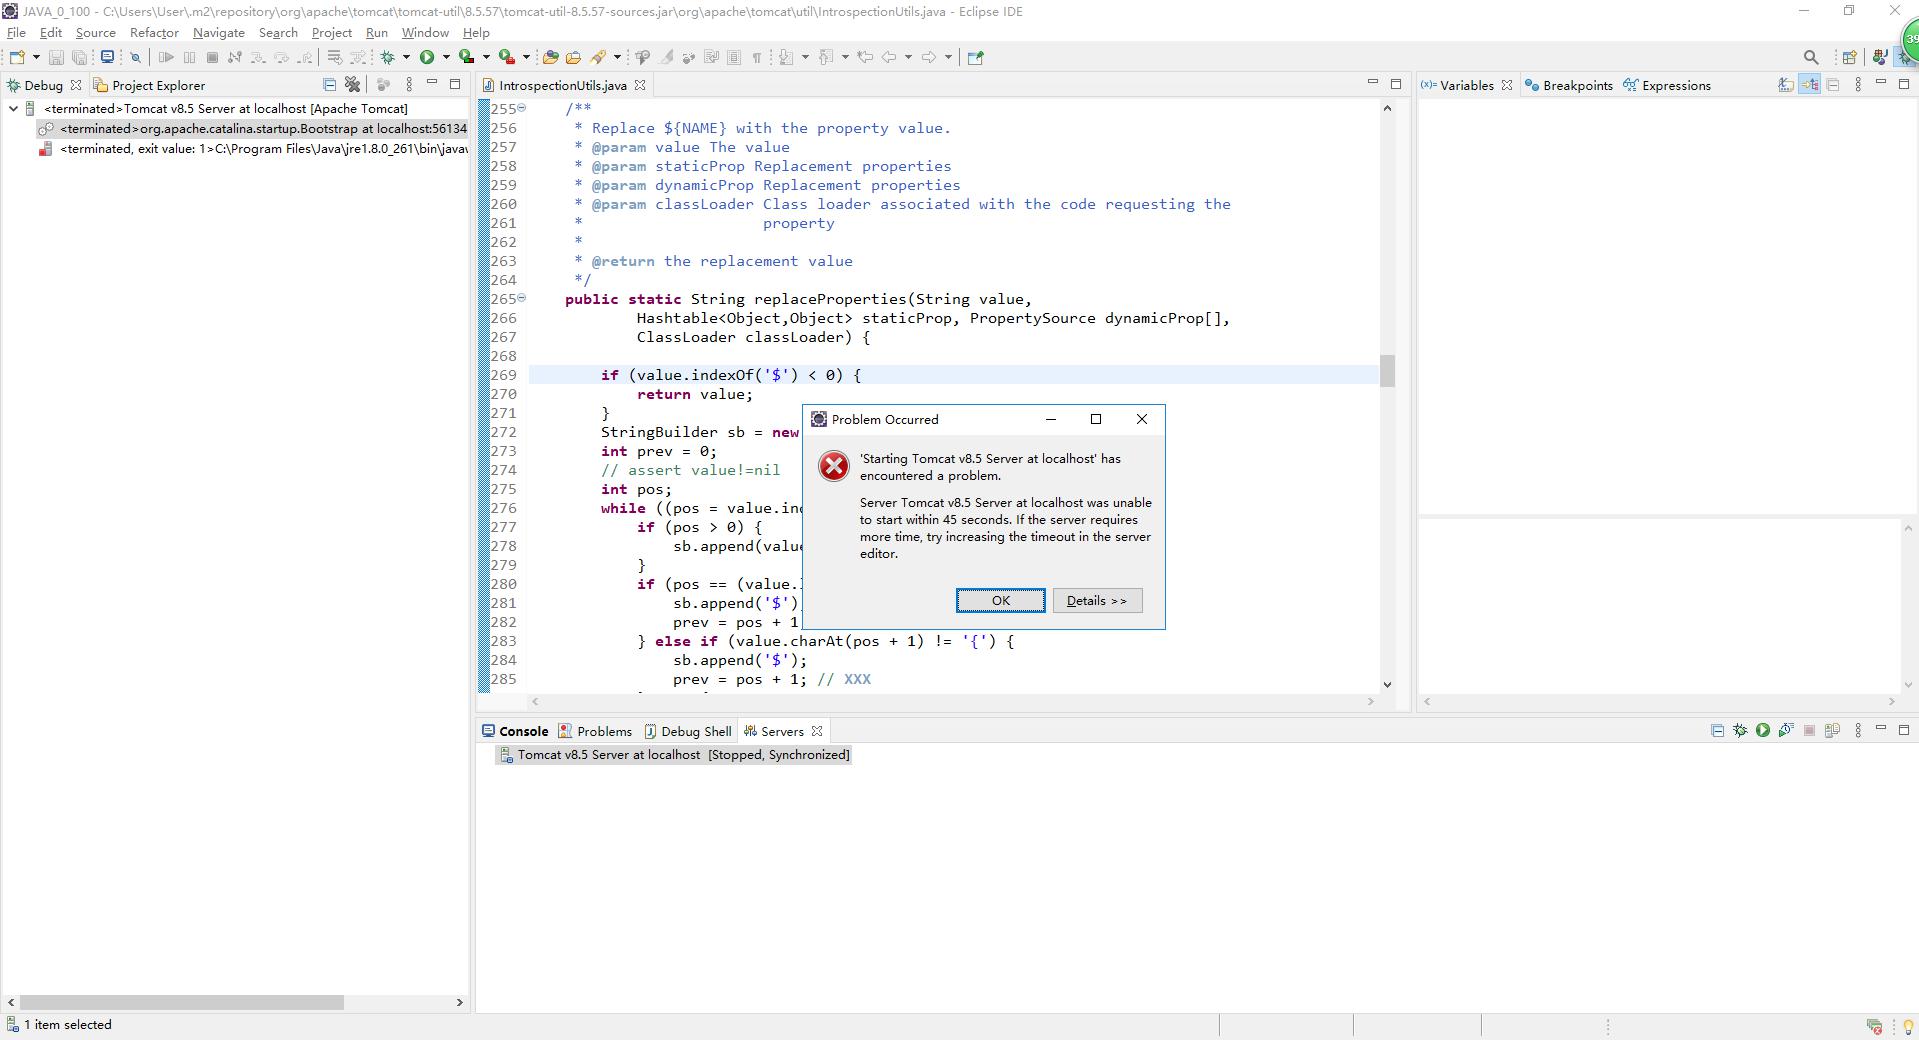Open dropdown arrow beside Run icon

pyautogui.click(x=446, y=57)
